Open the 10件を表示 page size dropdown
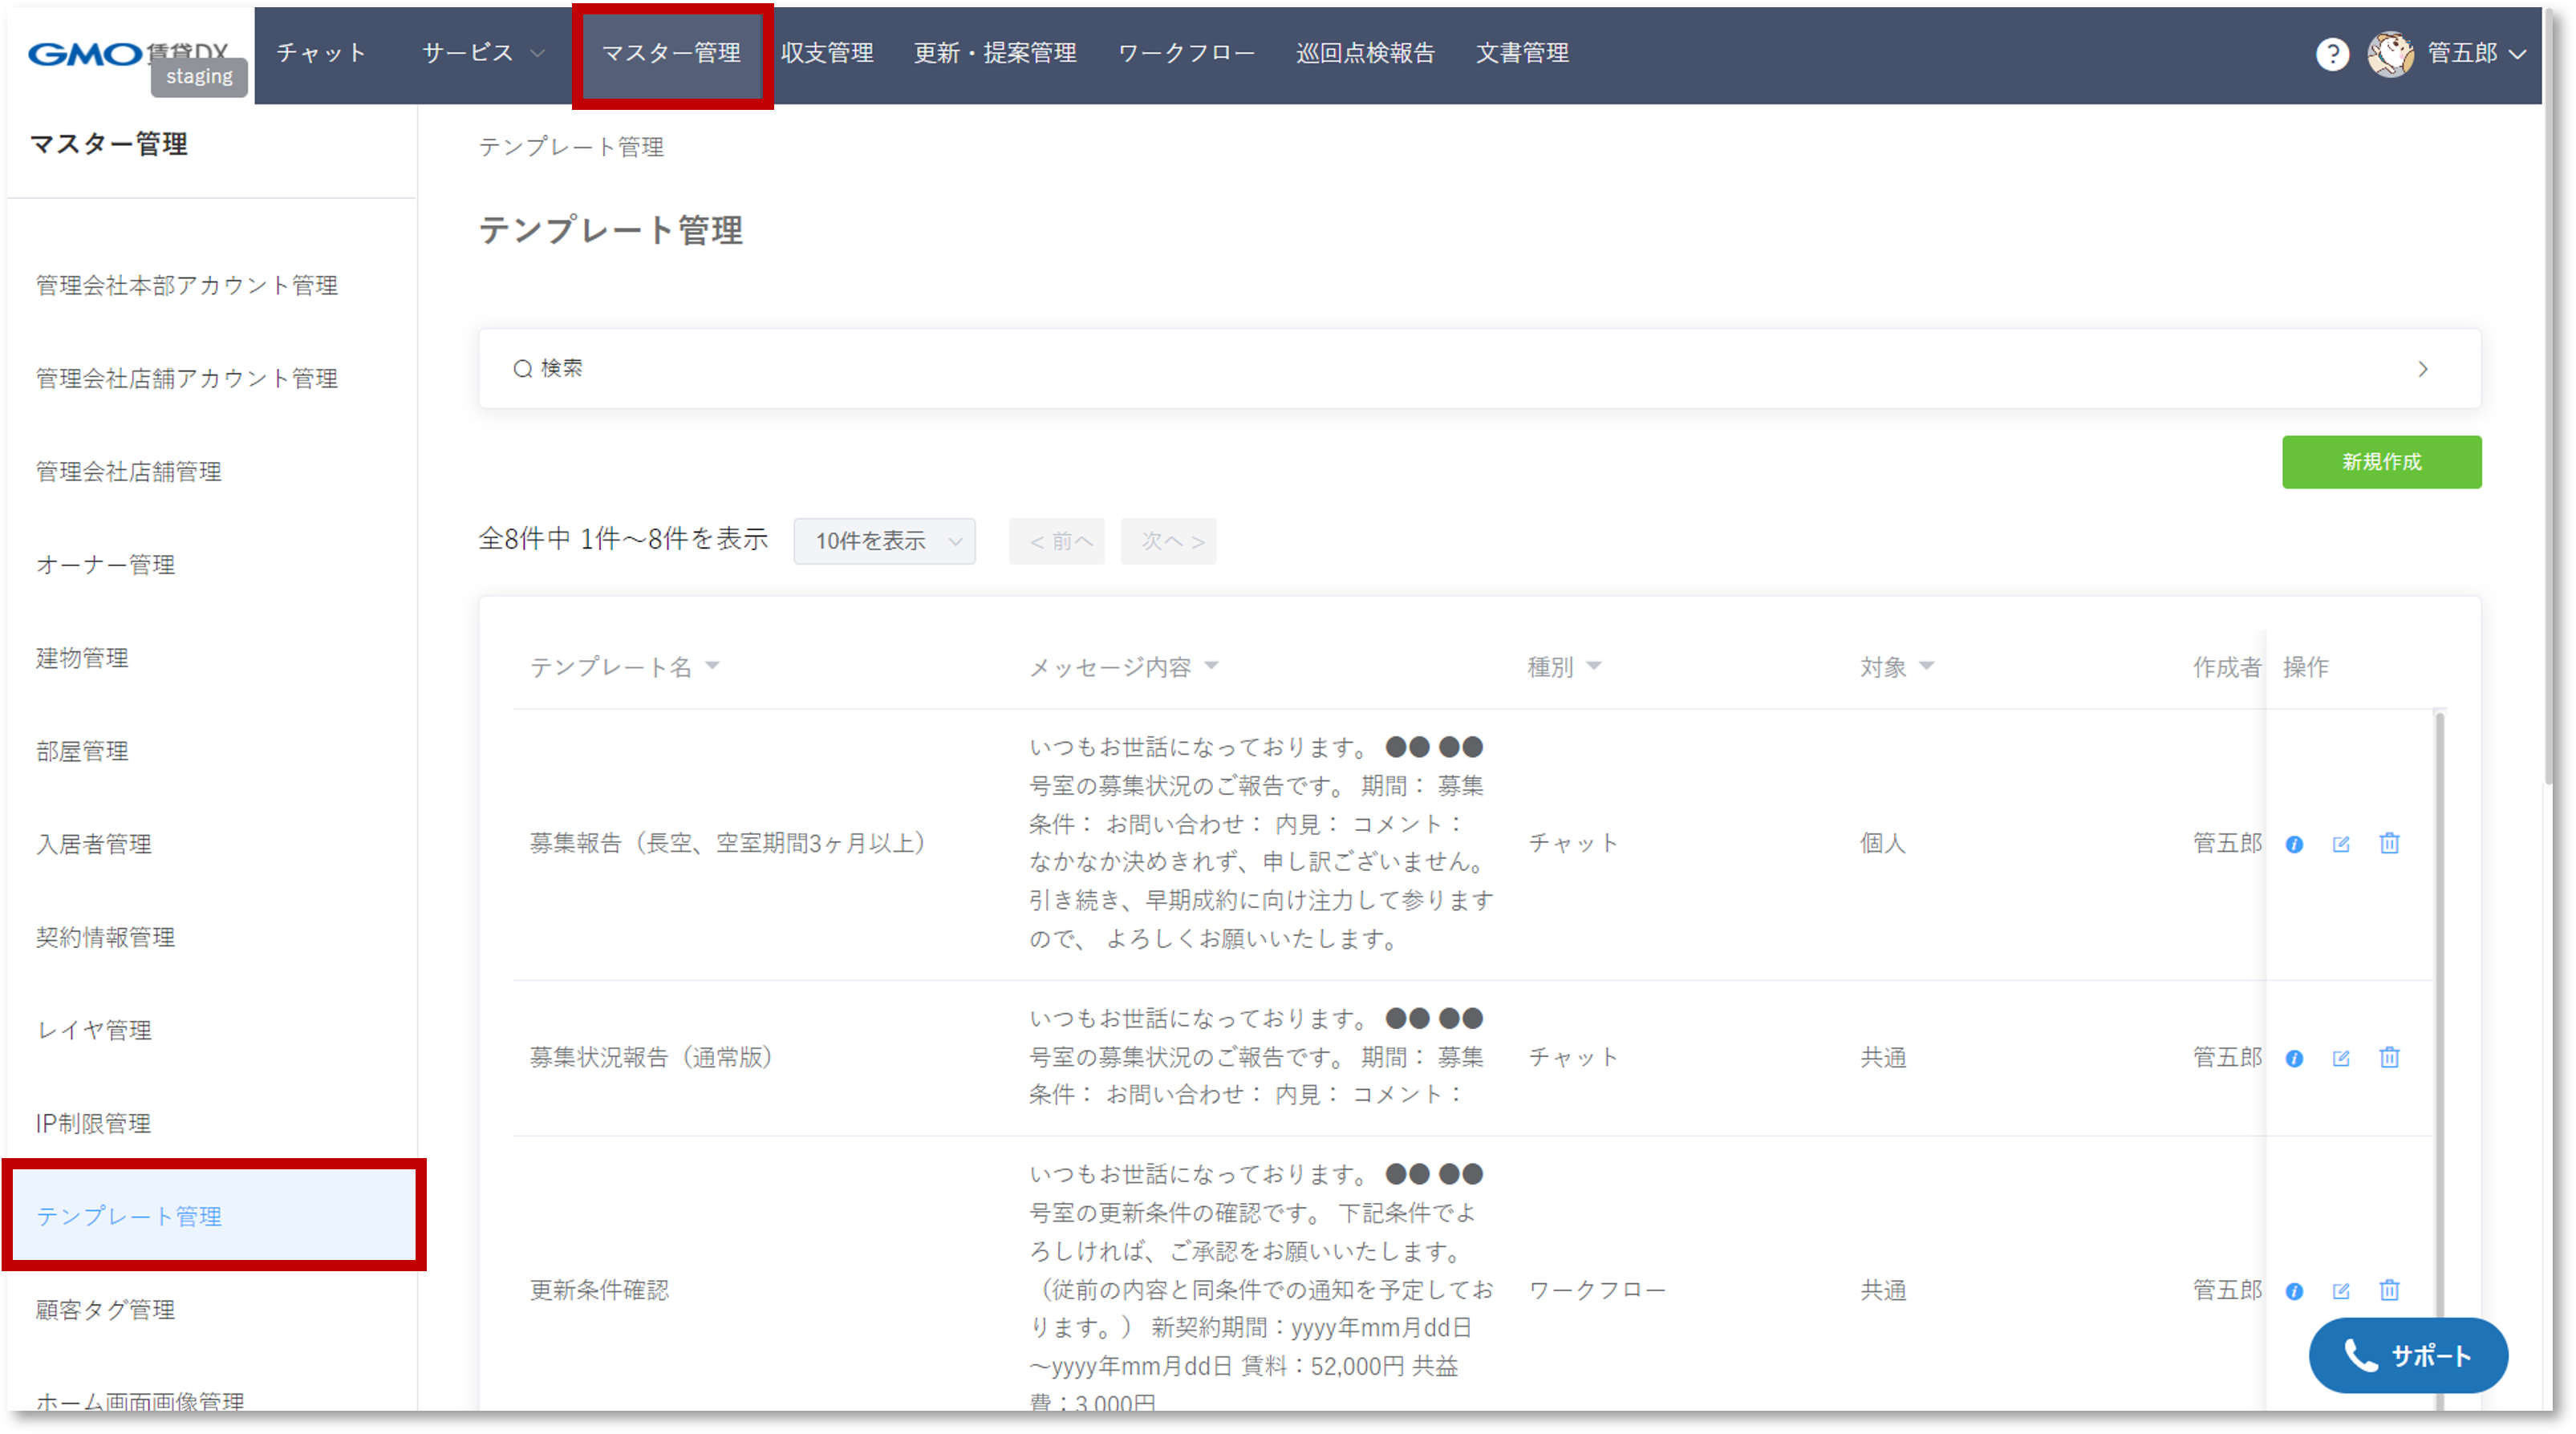The height and width of the screenshot is (1434, 2576). (x=884, y=541)
